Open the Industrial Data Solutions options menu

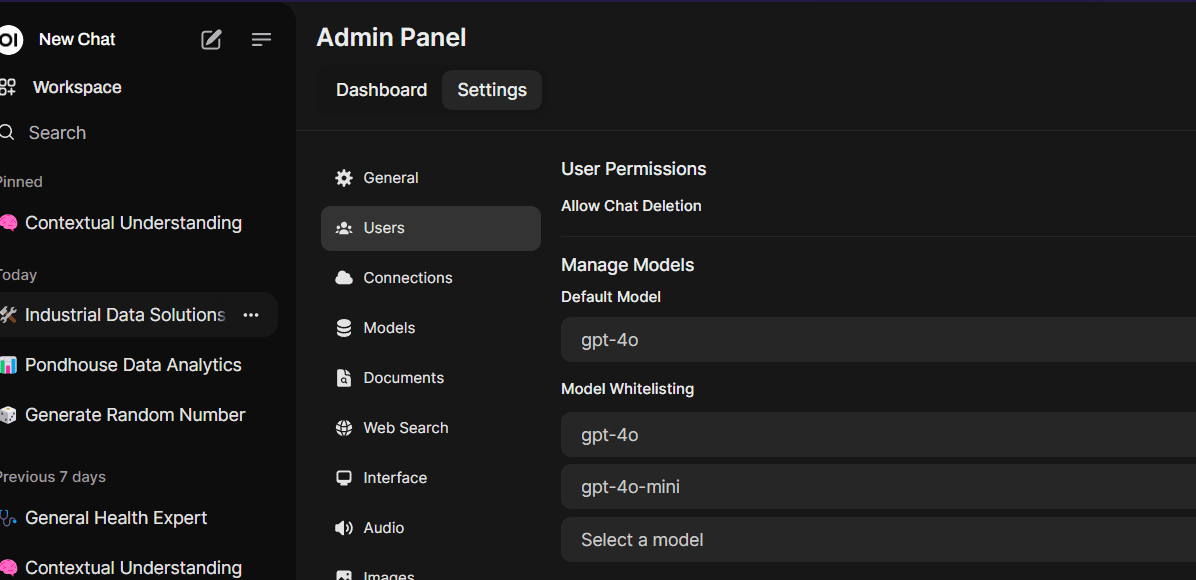pyautogui.click(x=250, y=314)
